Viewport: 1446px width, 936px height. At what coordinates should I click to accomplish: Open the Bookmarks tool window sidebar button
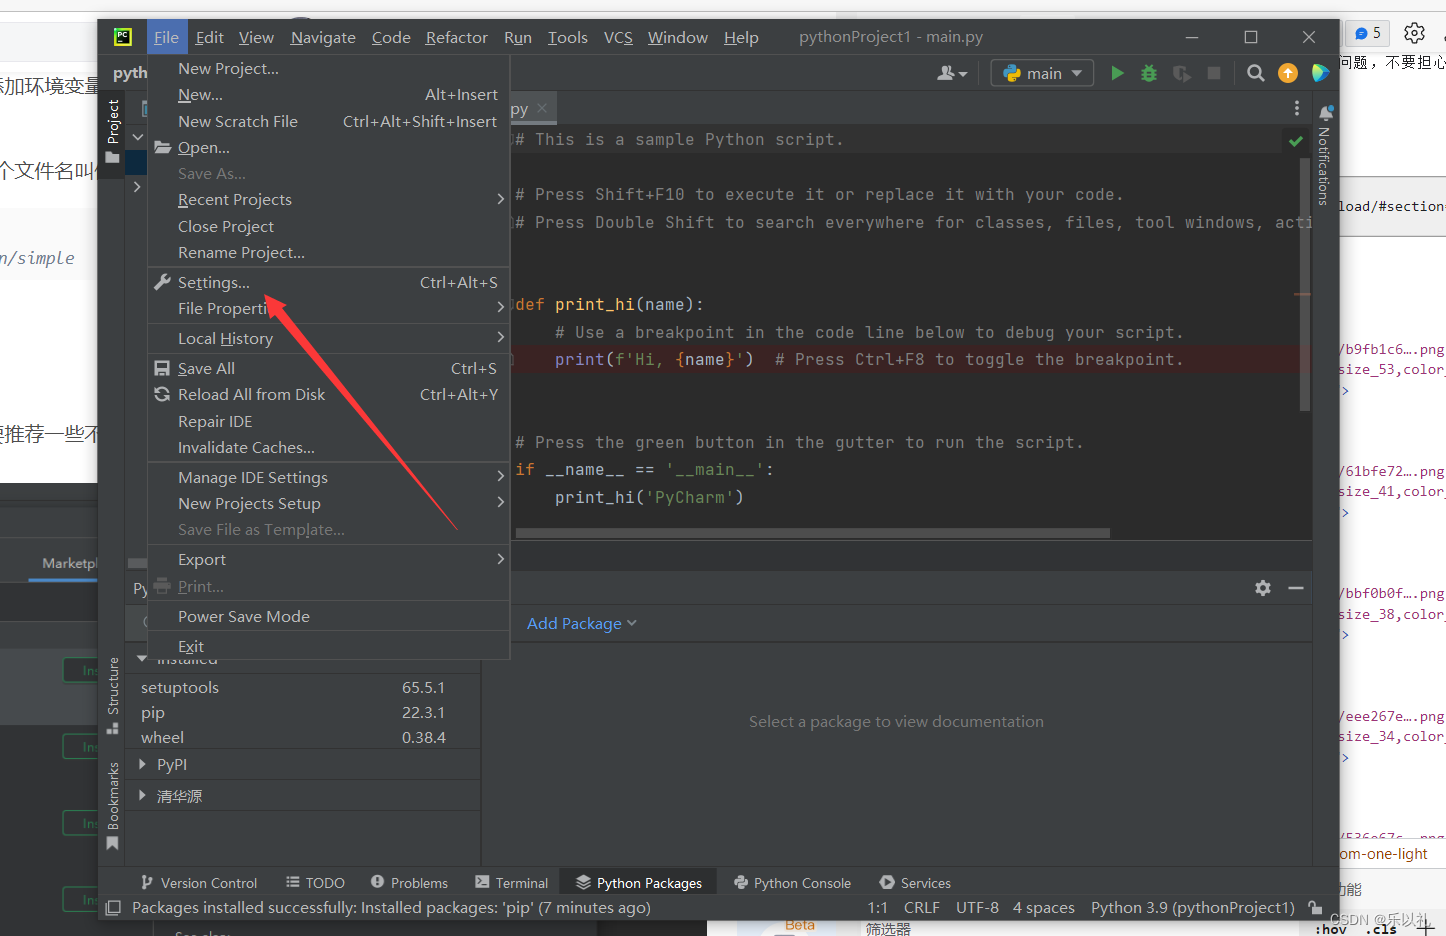click(x=113, y=806)
